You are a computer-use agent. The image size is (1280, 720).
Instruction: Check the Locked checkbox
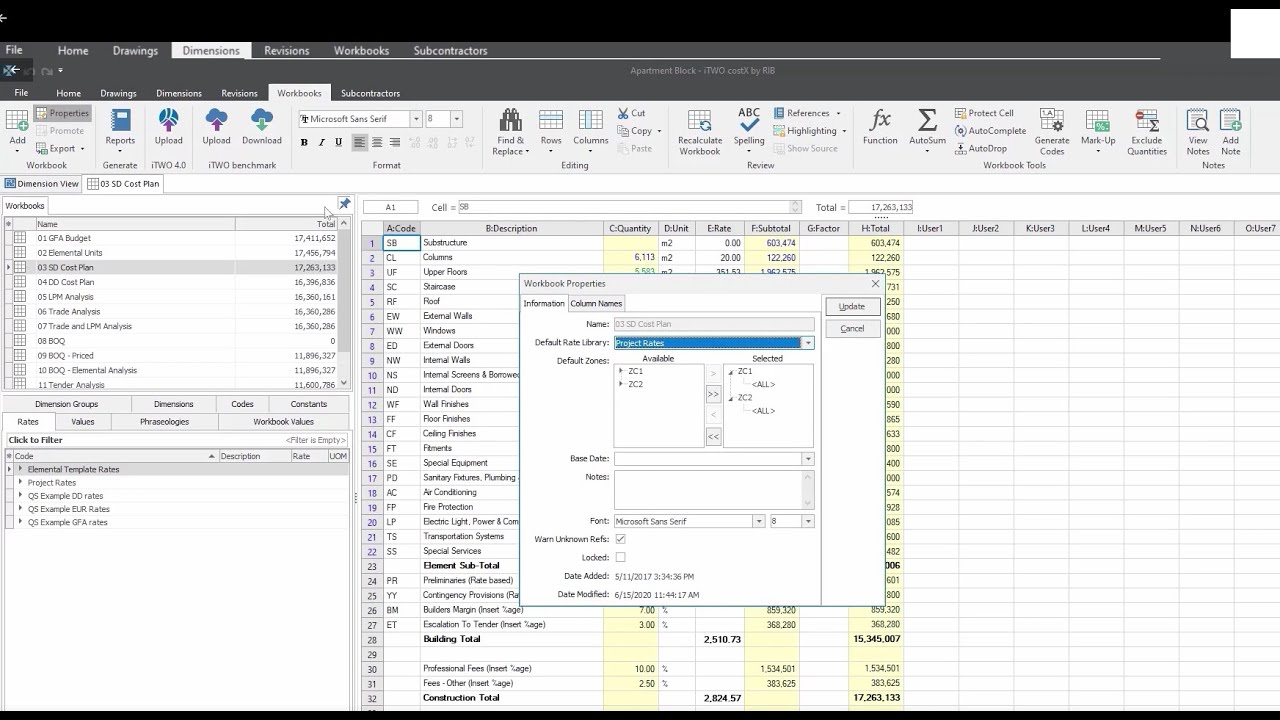click(x=620, y=557)
